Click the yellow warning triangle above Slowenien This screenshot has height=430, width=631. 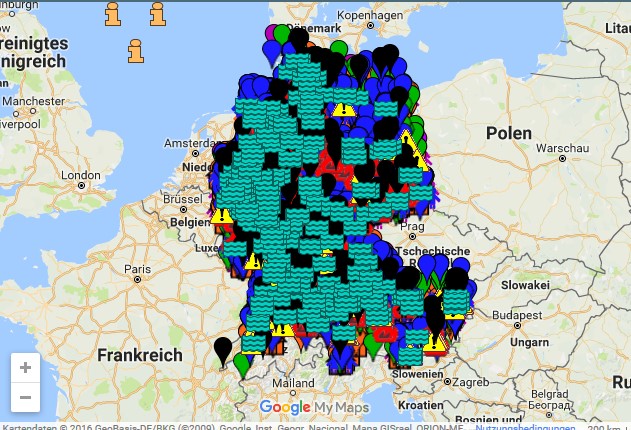[x=433, y=344]
